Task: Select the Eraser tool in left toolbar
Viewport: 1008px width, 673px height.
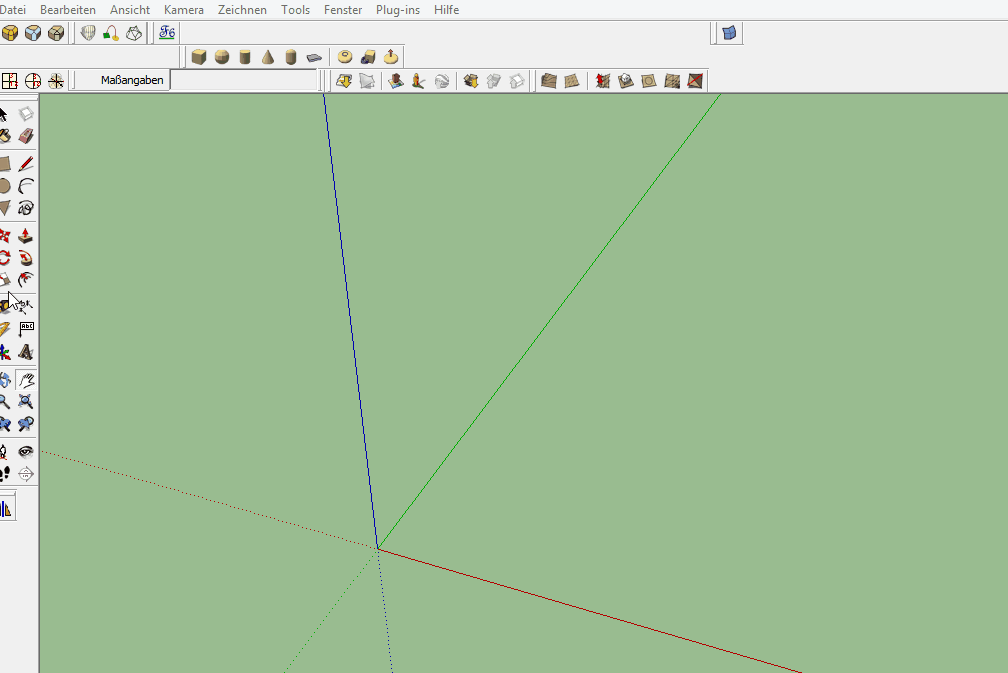Action: point(26,136)
